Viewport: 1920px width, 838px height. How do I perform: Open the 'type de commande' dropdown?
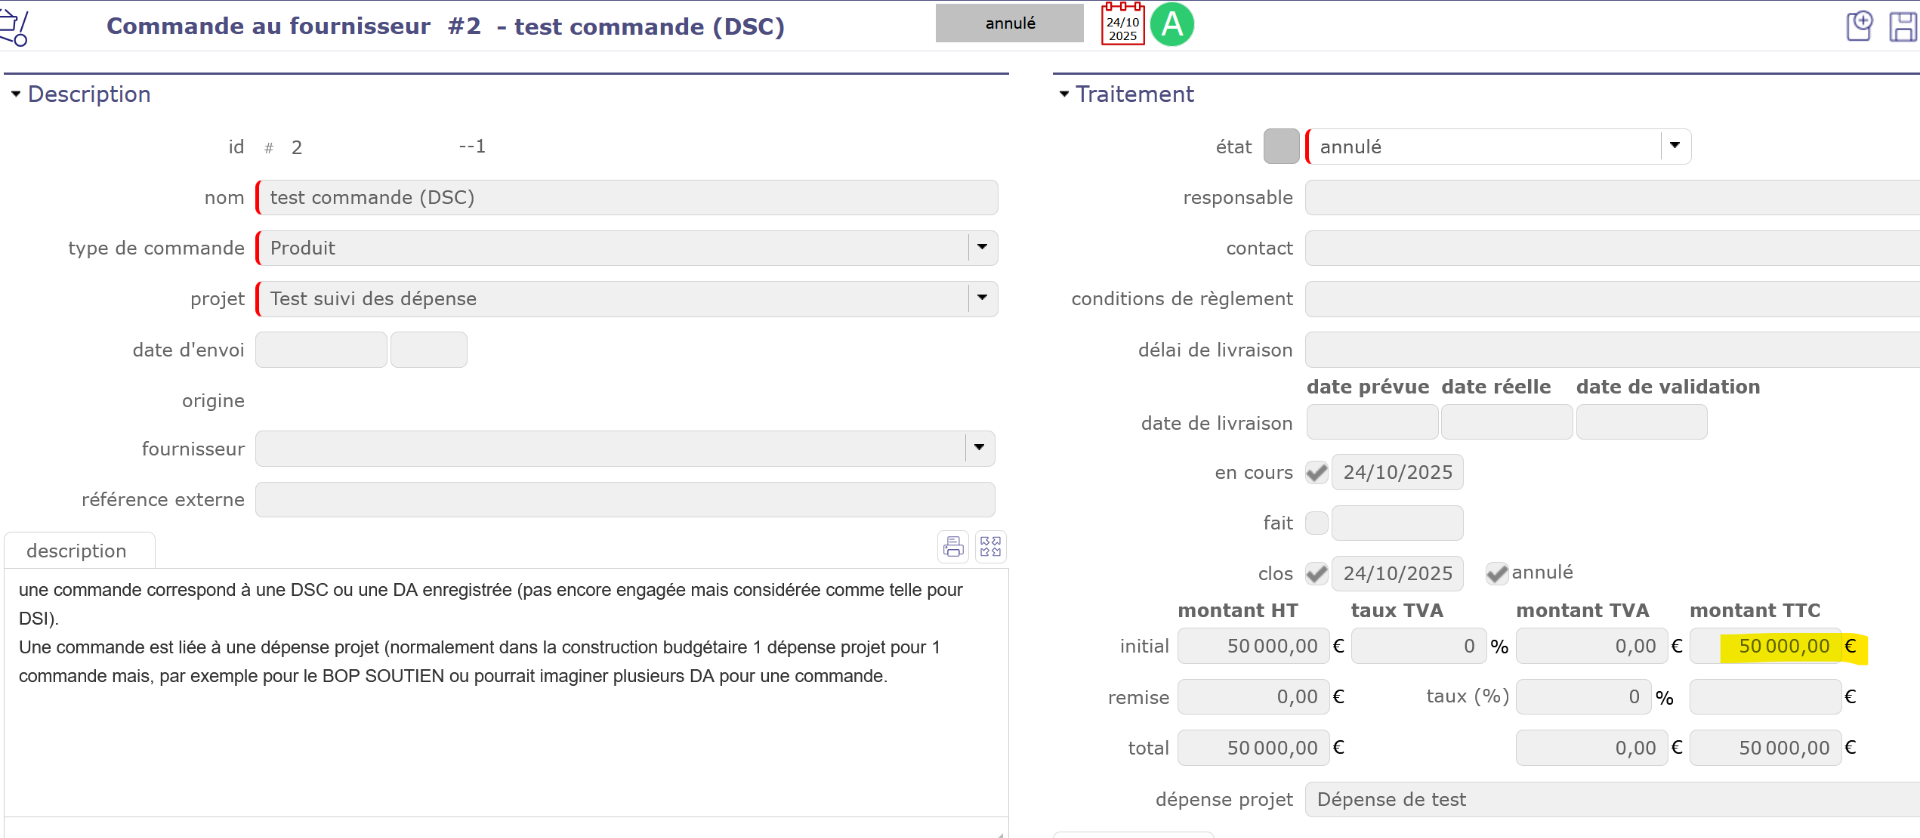click(982, 248)
